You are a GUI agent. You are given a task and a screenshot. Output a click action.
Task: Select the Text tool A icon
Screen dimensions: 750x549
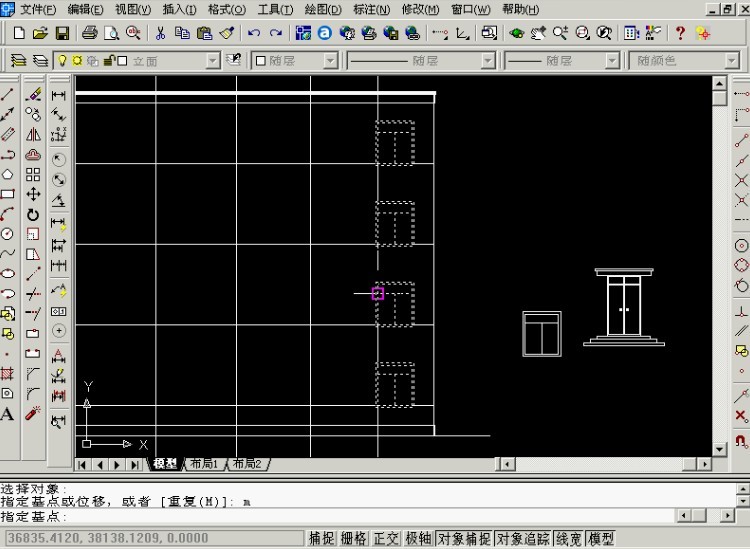click(7, 414)
